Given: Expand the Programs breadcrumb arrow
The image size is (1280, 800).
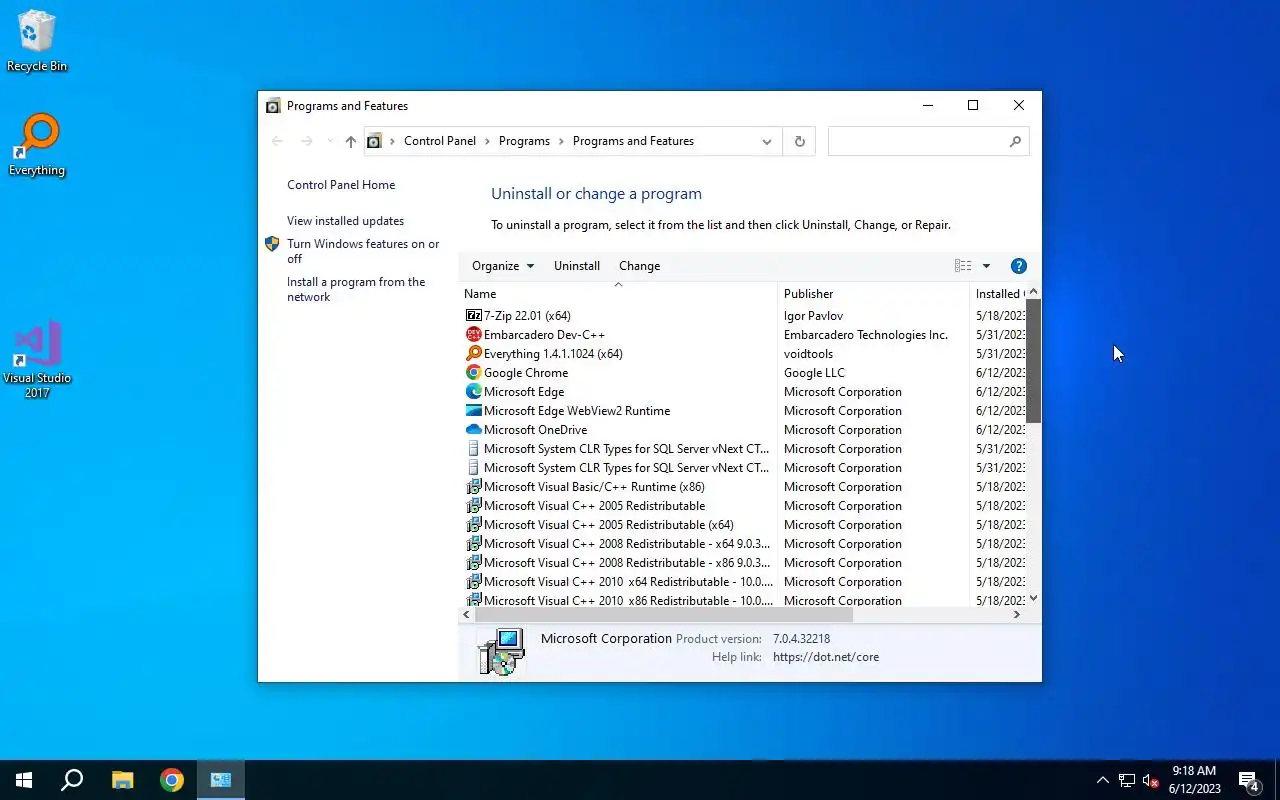Looking at the screenshot, I should click(561, 141).
